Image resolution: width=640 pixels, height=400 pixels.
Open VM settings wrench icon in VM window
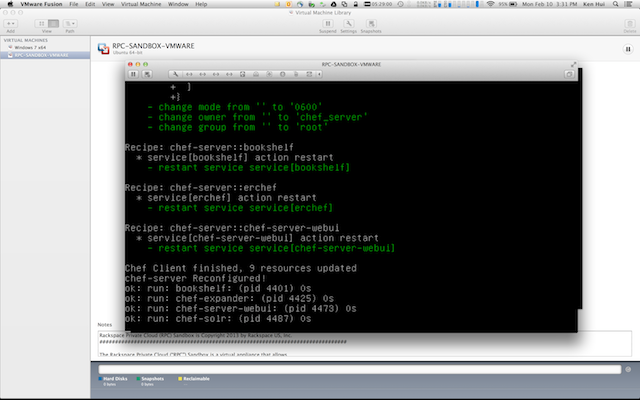click(x=175, y=74)
